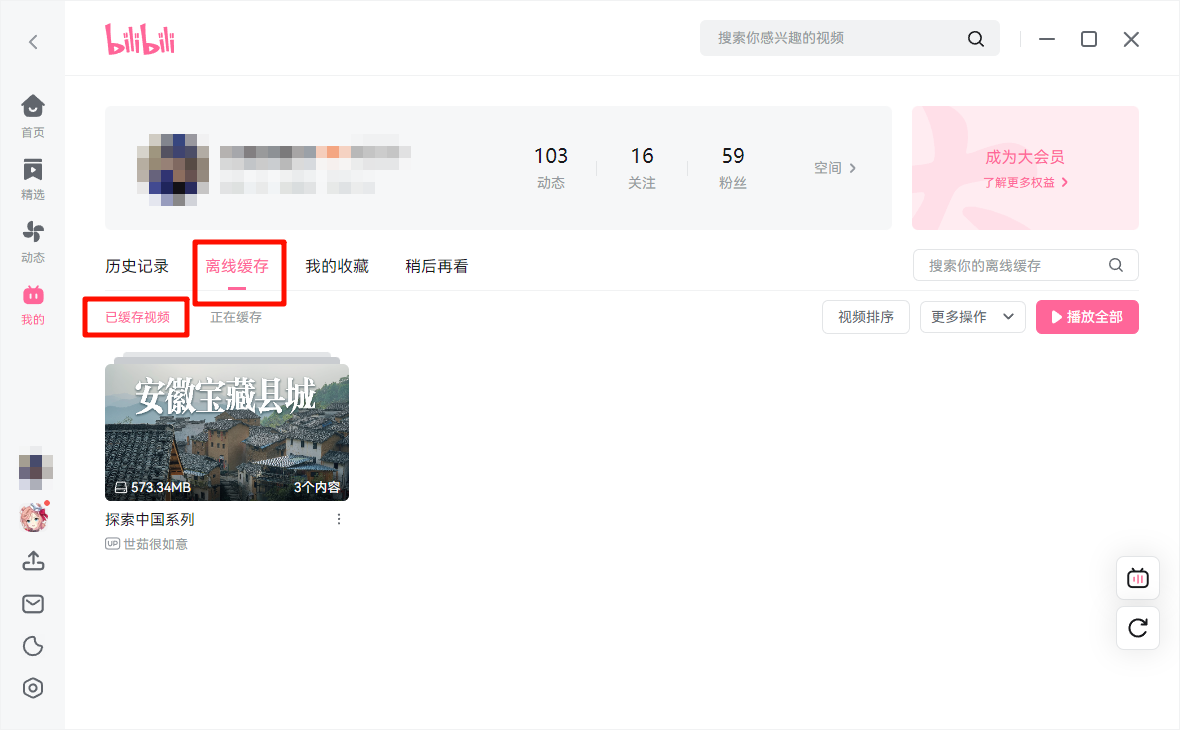This screenshot has height=730, width=1180.
Task: Click the profile avatar in header card
Action: pos(173,169)
